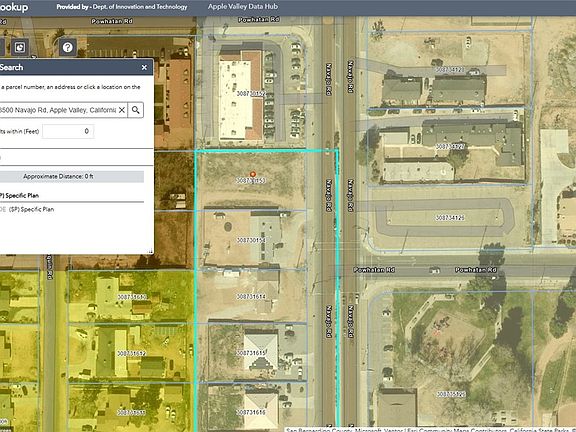This screenshot has height=432, width=576.
Task: Clear the Navajo Rd address search text
Action: click(x=122, y=110)
